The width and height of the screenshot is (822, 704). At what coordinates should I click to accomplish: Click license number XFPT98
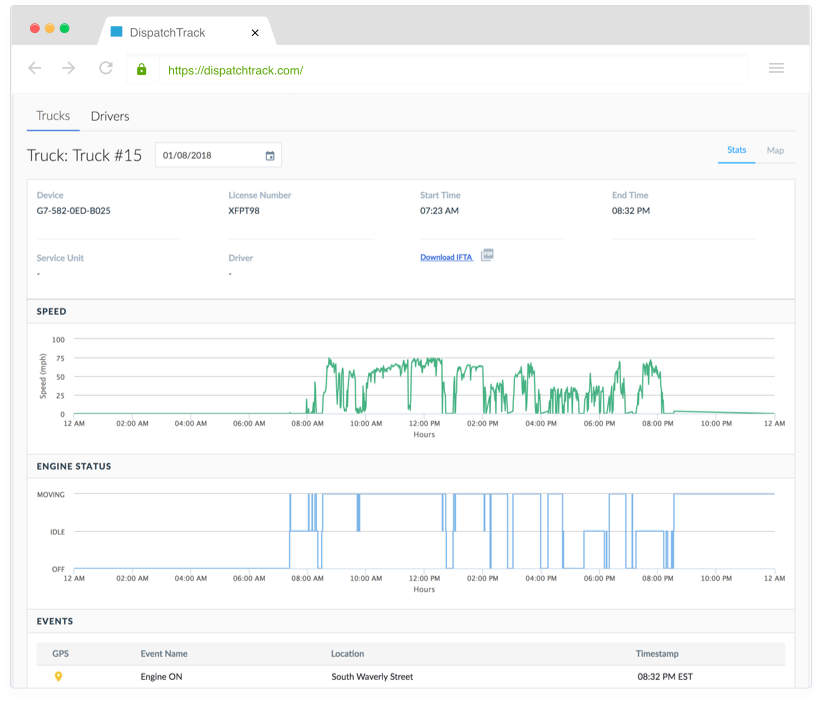[244, 211]
